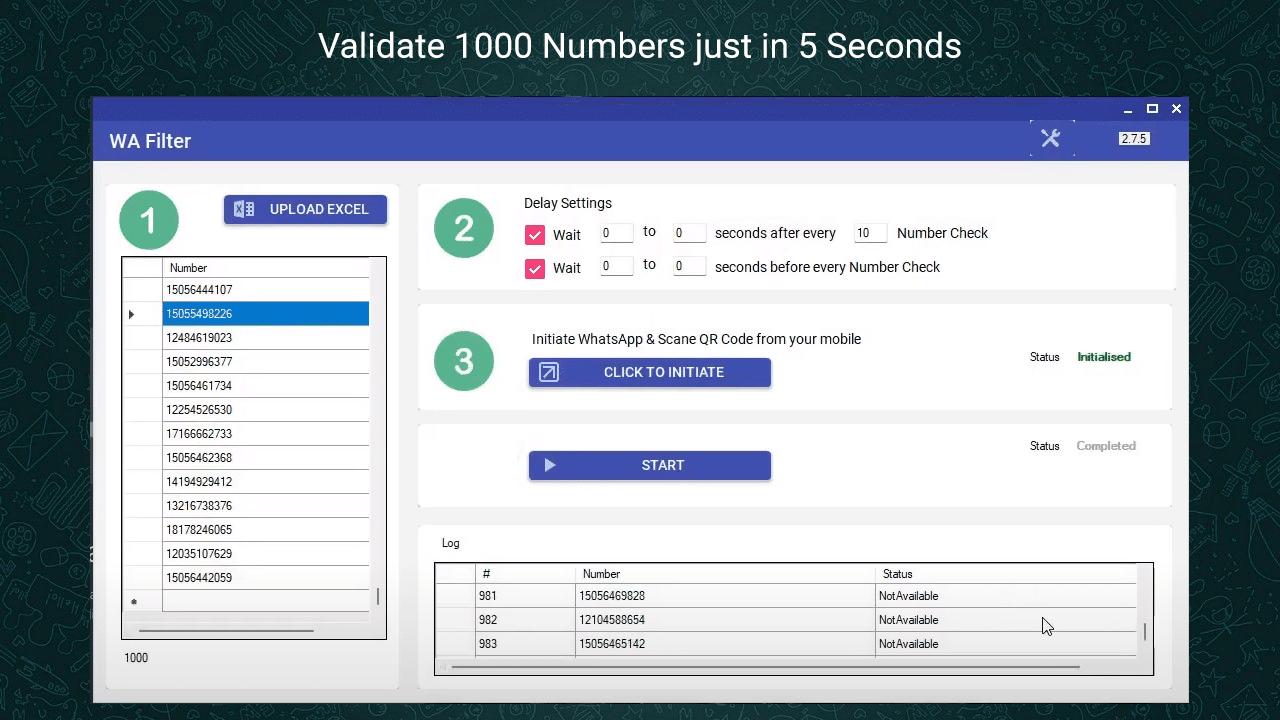Click the Excel icon on upload button
The height and width of the screenshot is (720, 1280).
(x=244, y=209)
